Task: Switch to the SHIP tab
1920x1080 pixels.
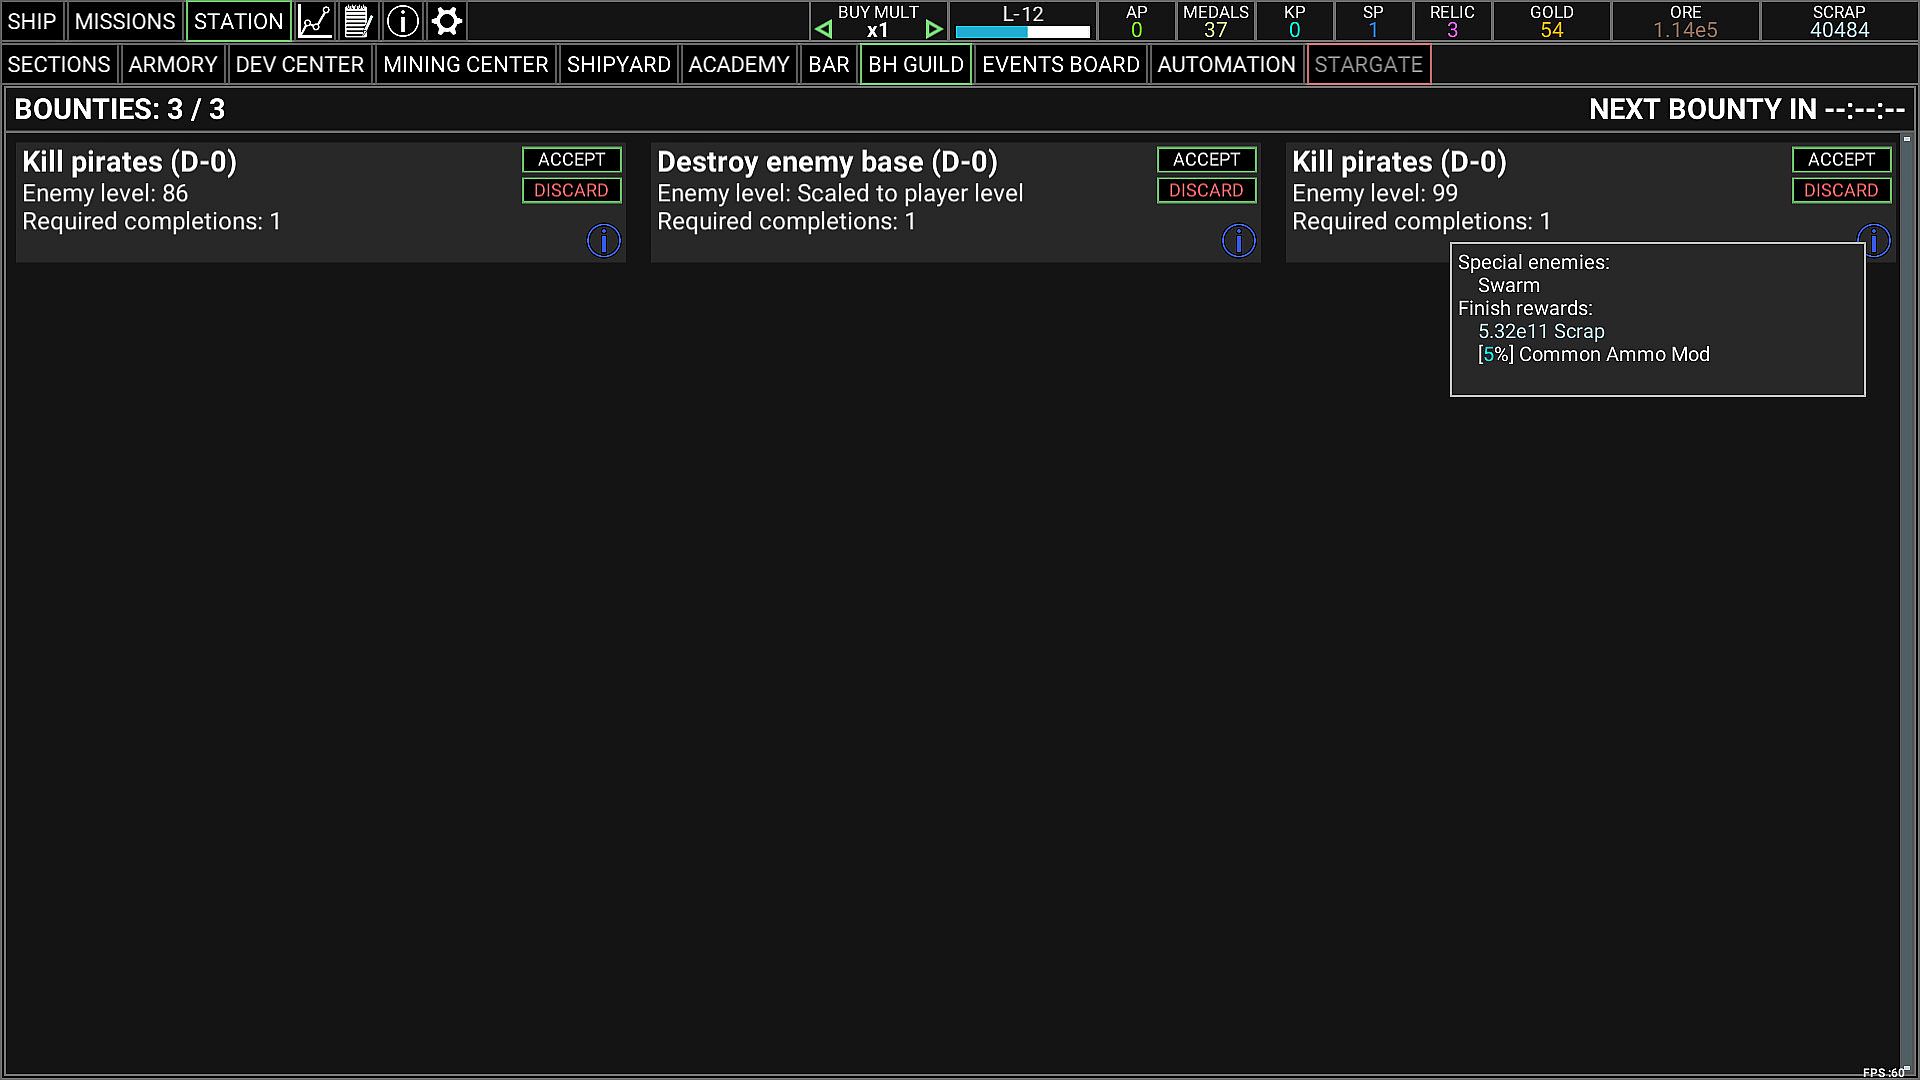Action: click(x=32, y=21)
